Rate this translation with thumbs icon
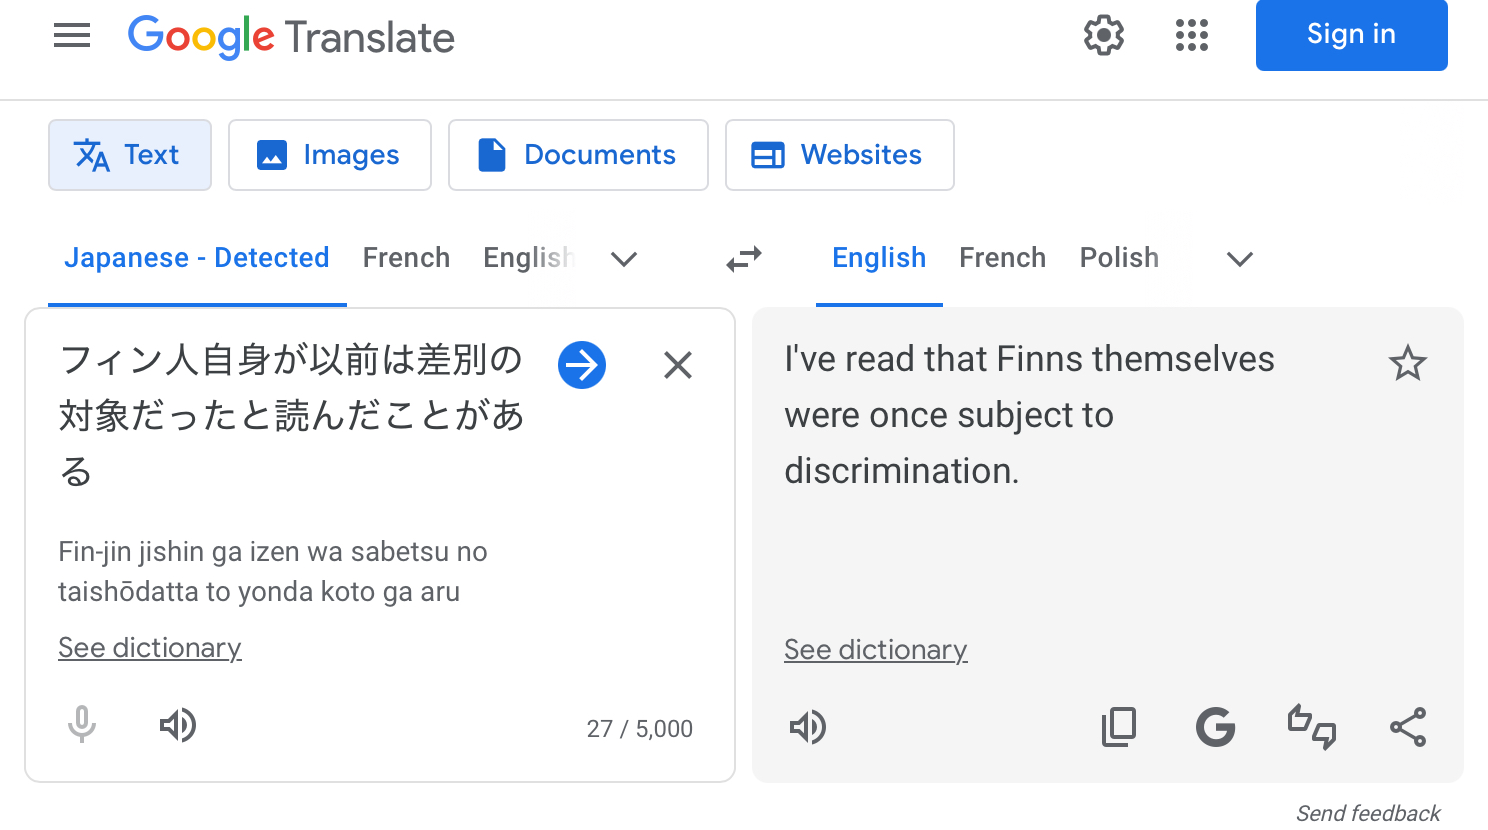This screenshot has width=1488, height=830. point(1311,727)
